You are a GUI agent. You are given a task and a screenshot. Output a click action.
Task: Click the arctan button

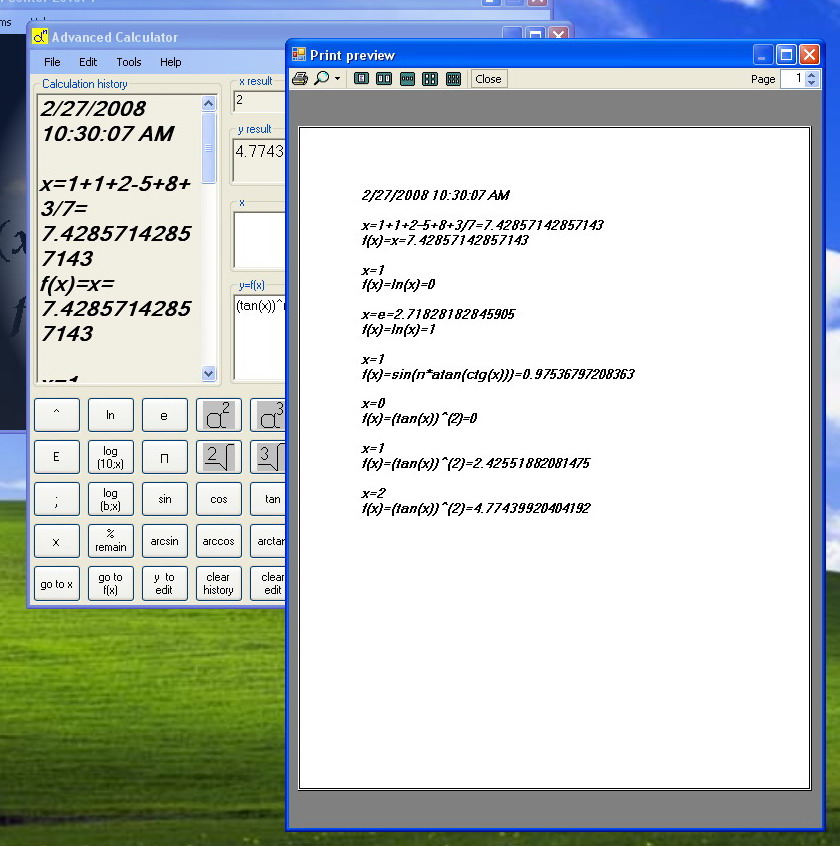(268, 541)
